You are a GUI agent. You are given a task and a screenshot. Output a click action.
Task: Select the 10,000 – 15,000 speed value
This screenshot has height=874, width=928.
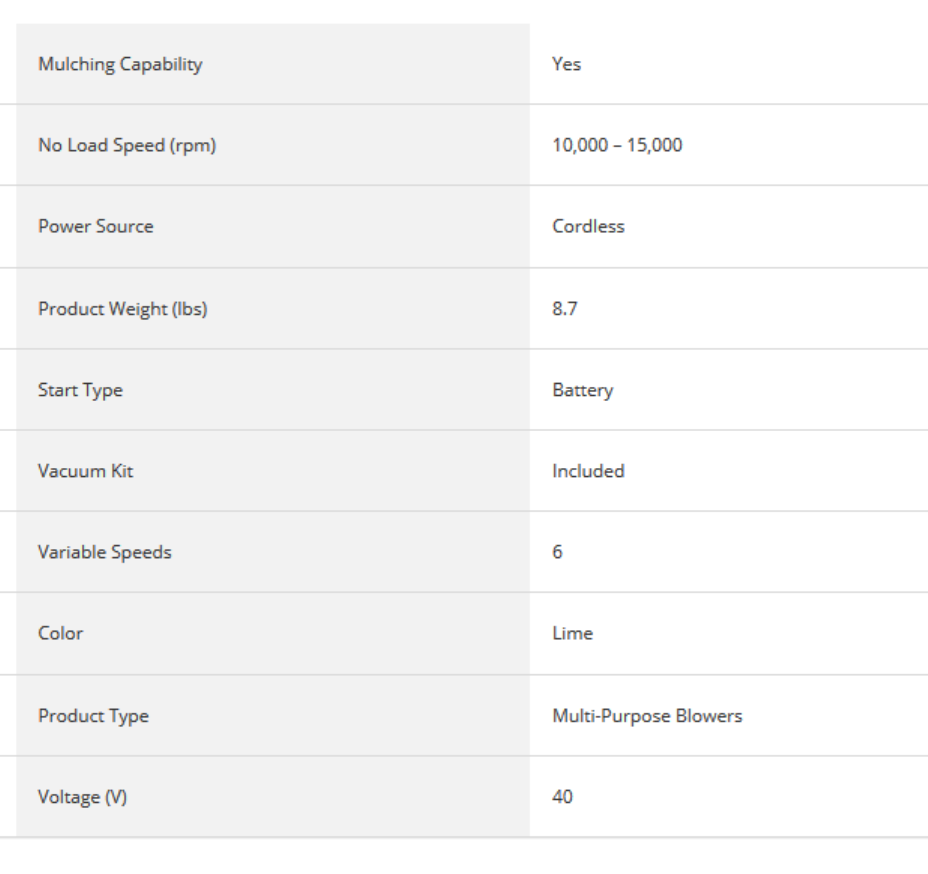click(x=617, y=145)
